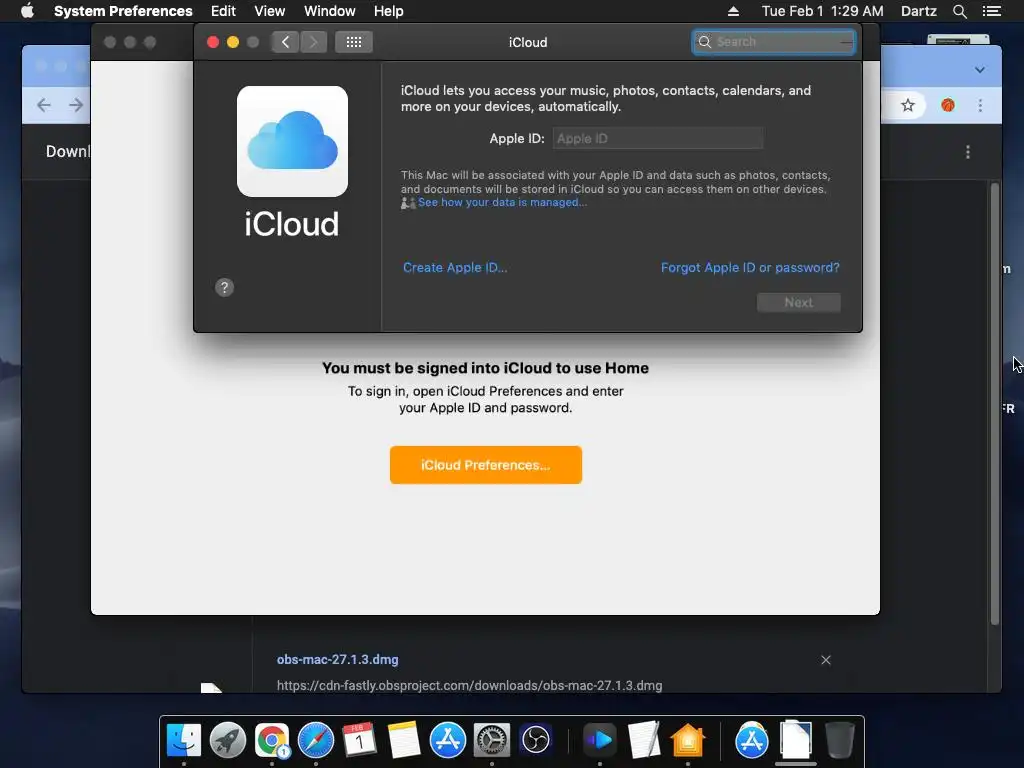Open System Preferences gear in Dock
1024x768 pixels.
coord(492,740)
